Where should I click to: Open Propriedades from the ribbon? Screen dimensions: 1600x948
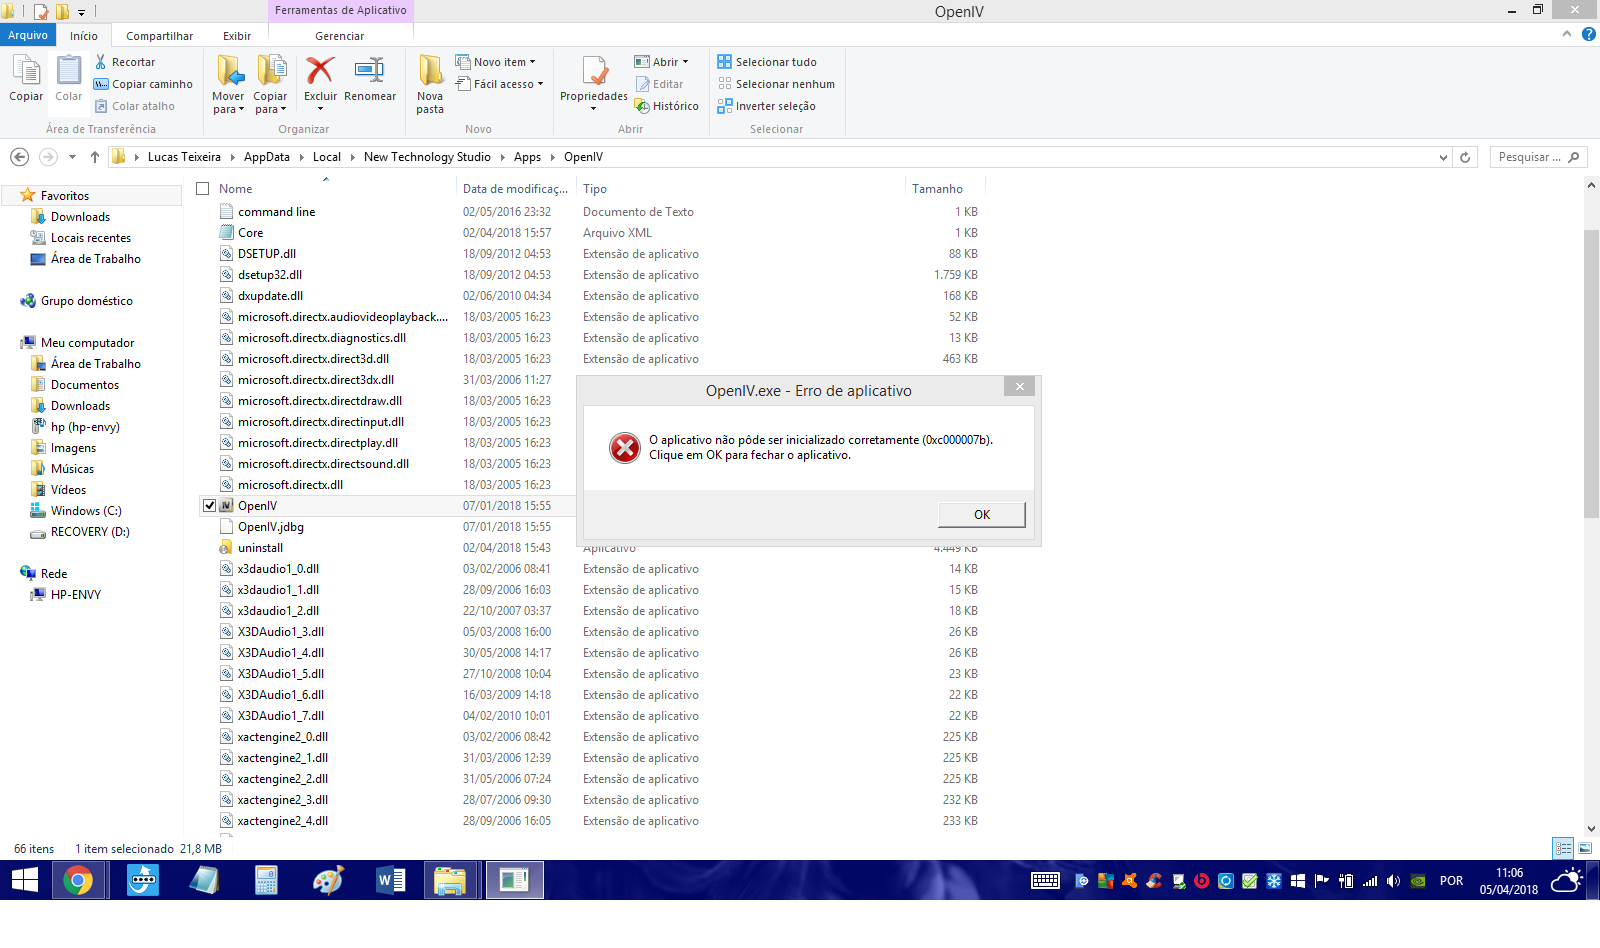[594, 74]
